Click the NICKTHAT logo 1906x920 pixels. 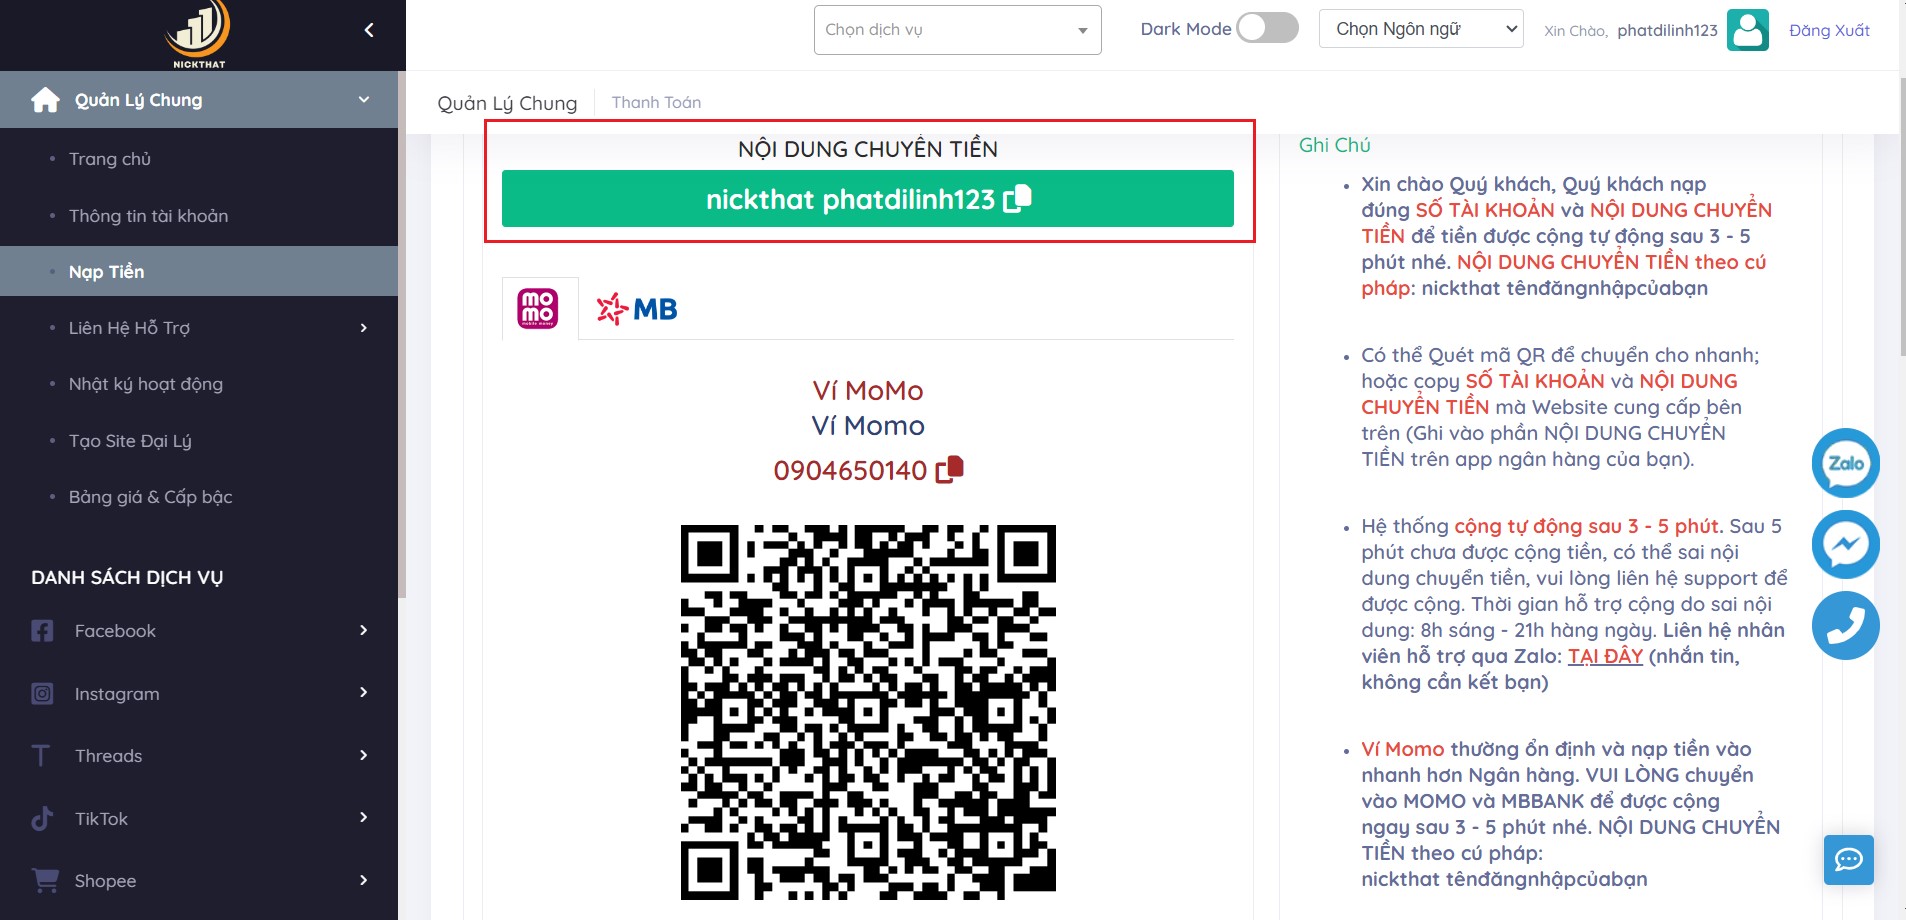click(x=199, y=35)
